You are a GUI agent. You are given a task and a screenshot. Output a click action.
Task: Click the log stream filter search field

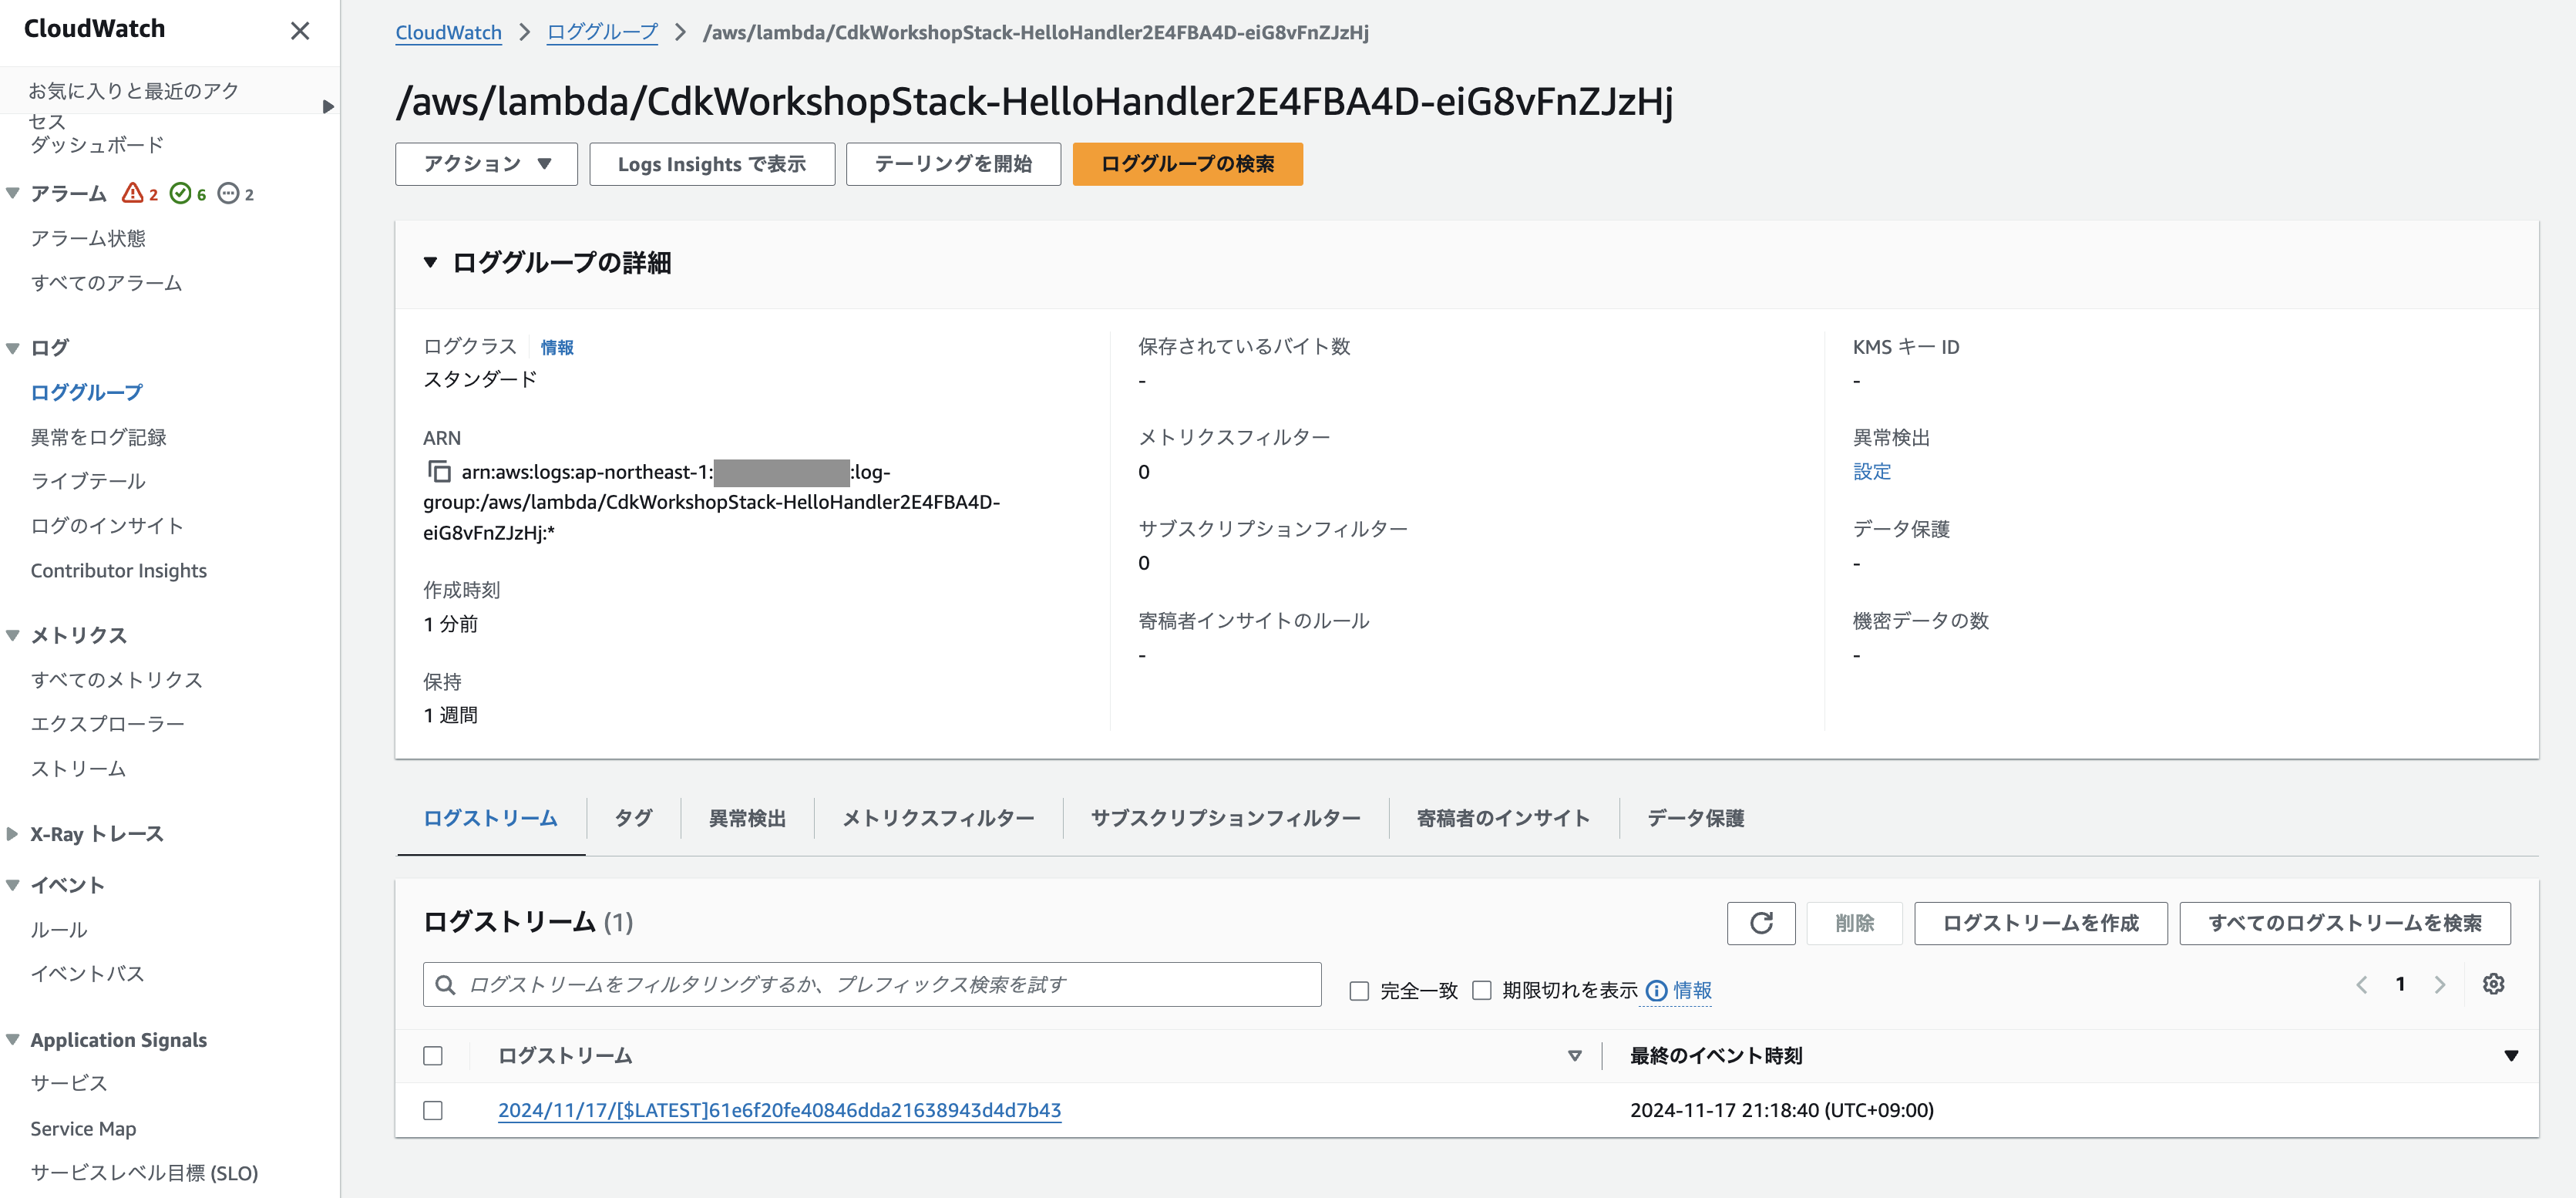[870, 984]
